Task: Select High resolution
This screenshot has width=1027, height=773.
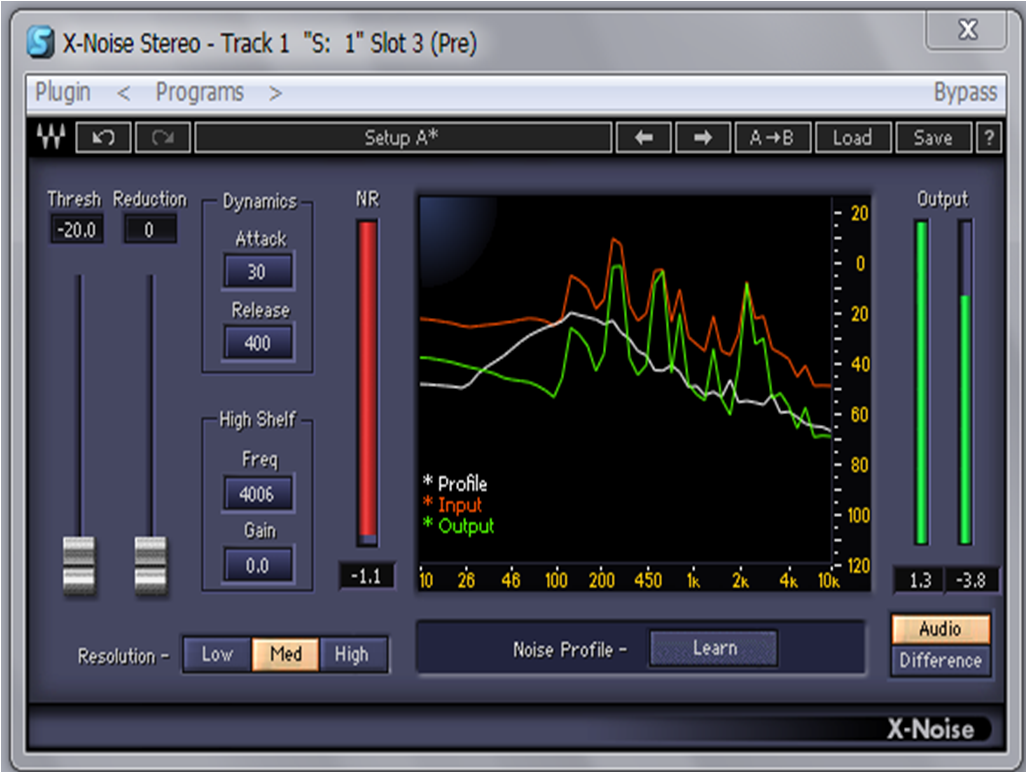Action: (x=352, y=654)
